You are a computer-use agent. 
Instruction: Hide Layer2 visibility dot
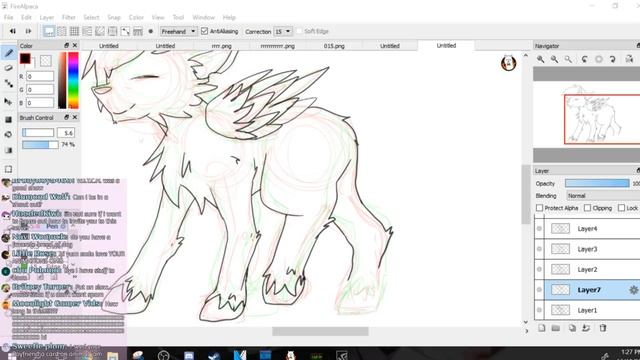(539, 269)
